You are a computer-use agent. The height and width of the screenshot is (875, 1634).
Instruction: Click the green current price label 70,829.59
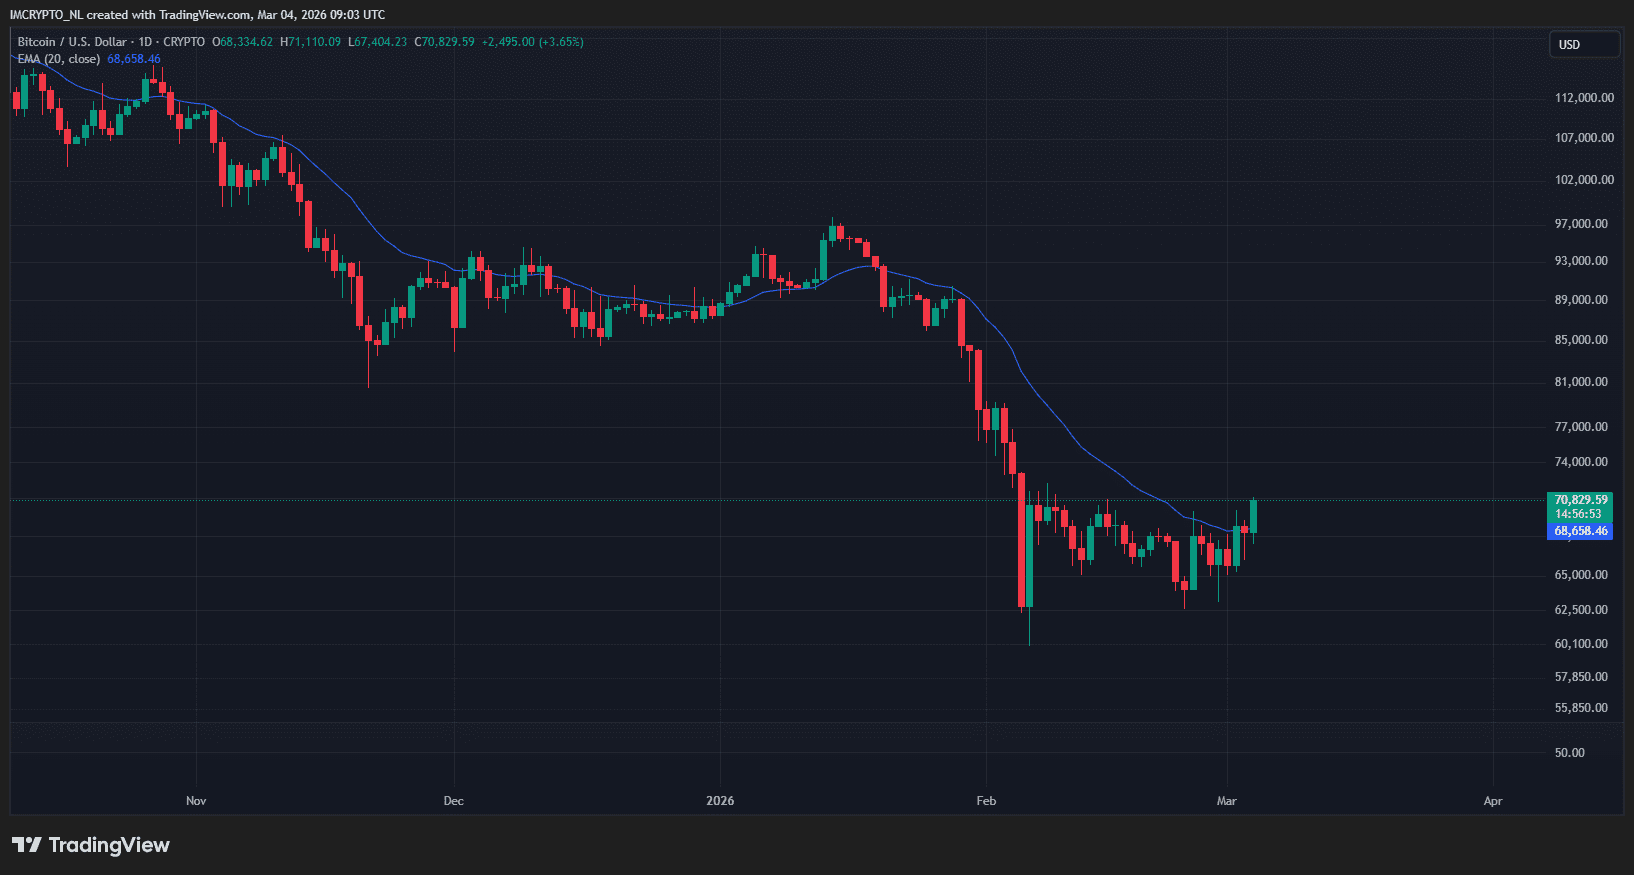click(x=1580, y=500)
